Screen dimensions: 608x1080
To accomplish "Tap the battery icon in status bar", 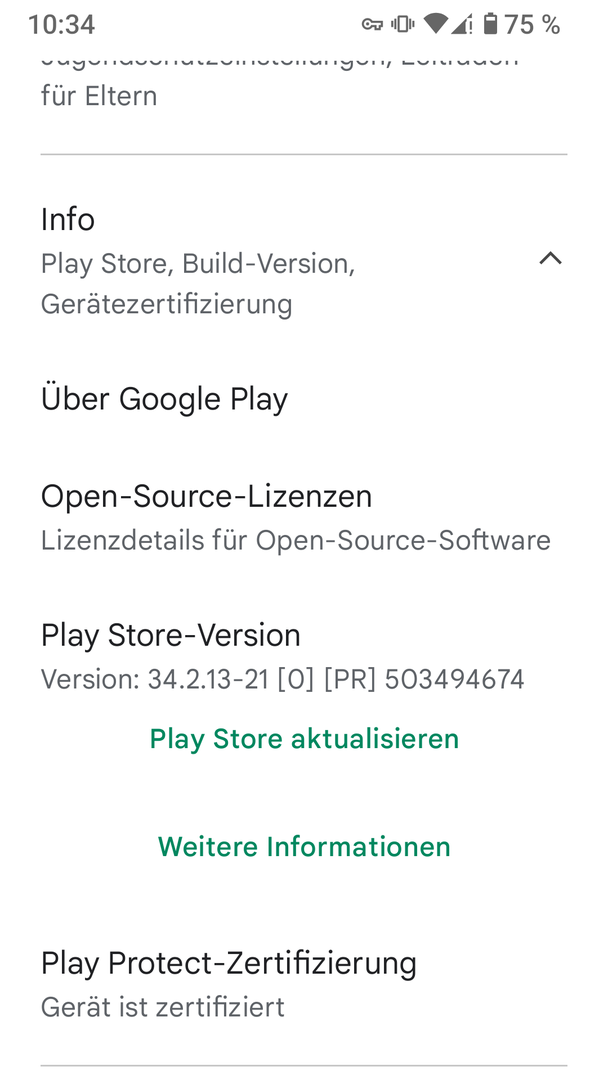I will pos(490,24).
